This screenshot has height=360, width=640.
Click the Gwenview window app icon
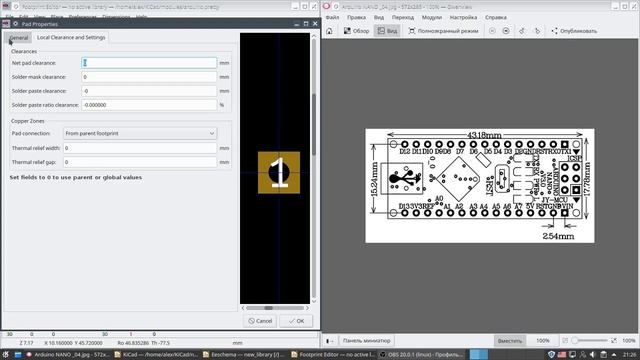click(326, 7)
